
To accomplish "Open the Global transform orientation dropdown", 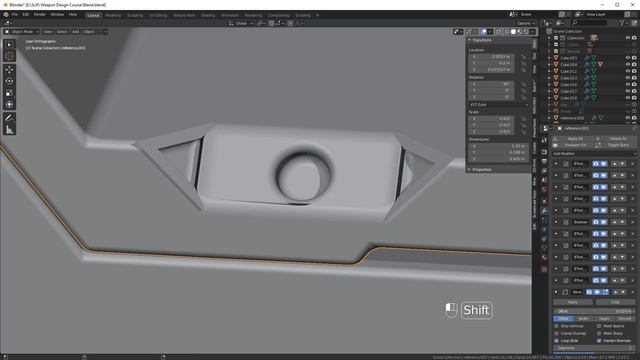I will [x=241, y=23].
